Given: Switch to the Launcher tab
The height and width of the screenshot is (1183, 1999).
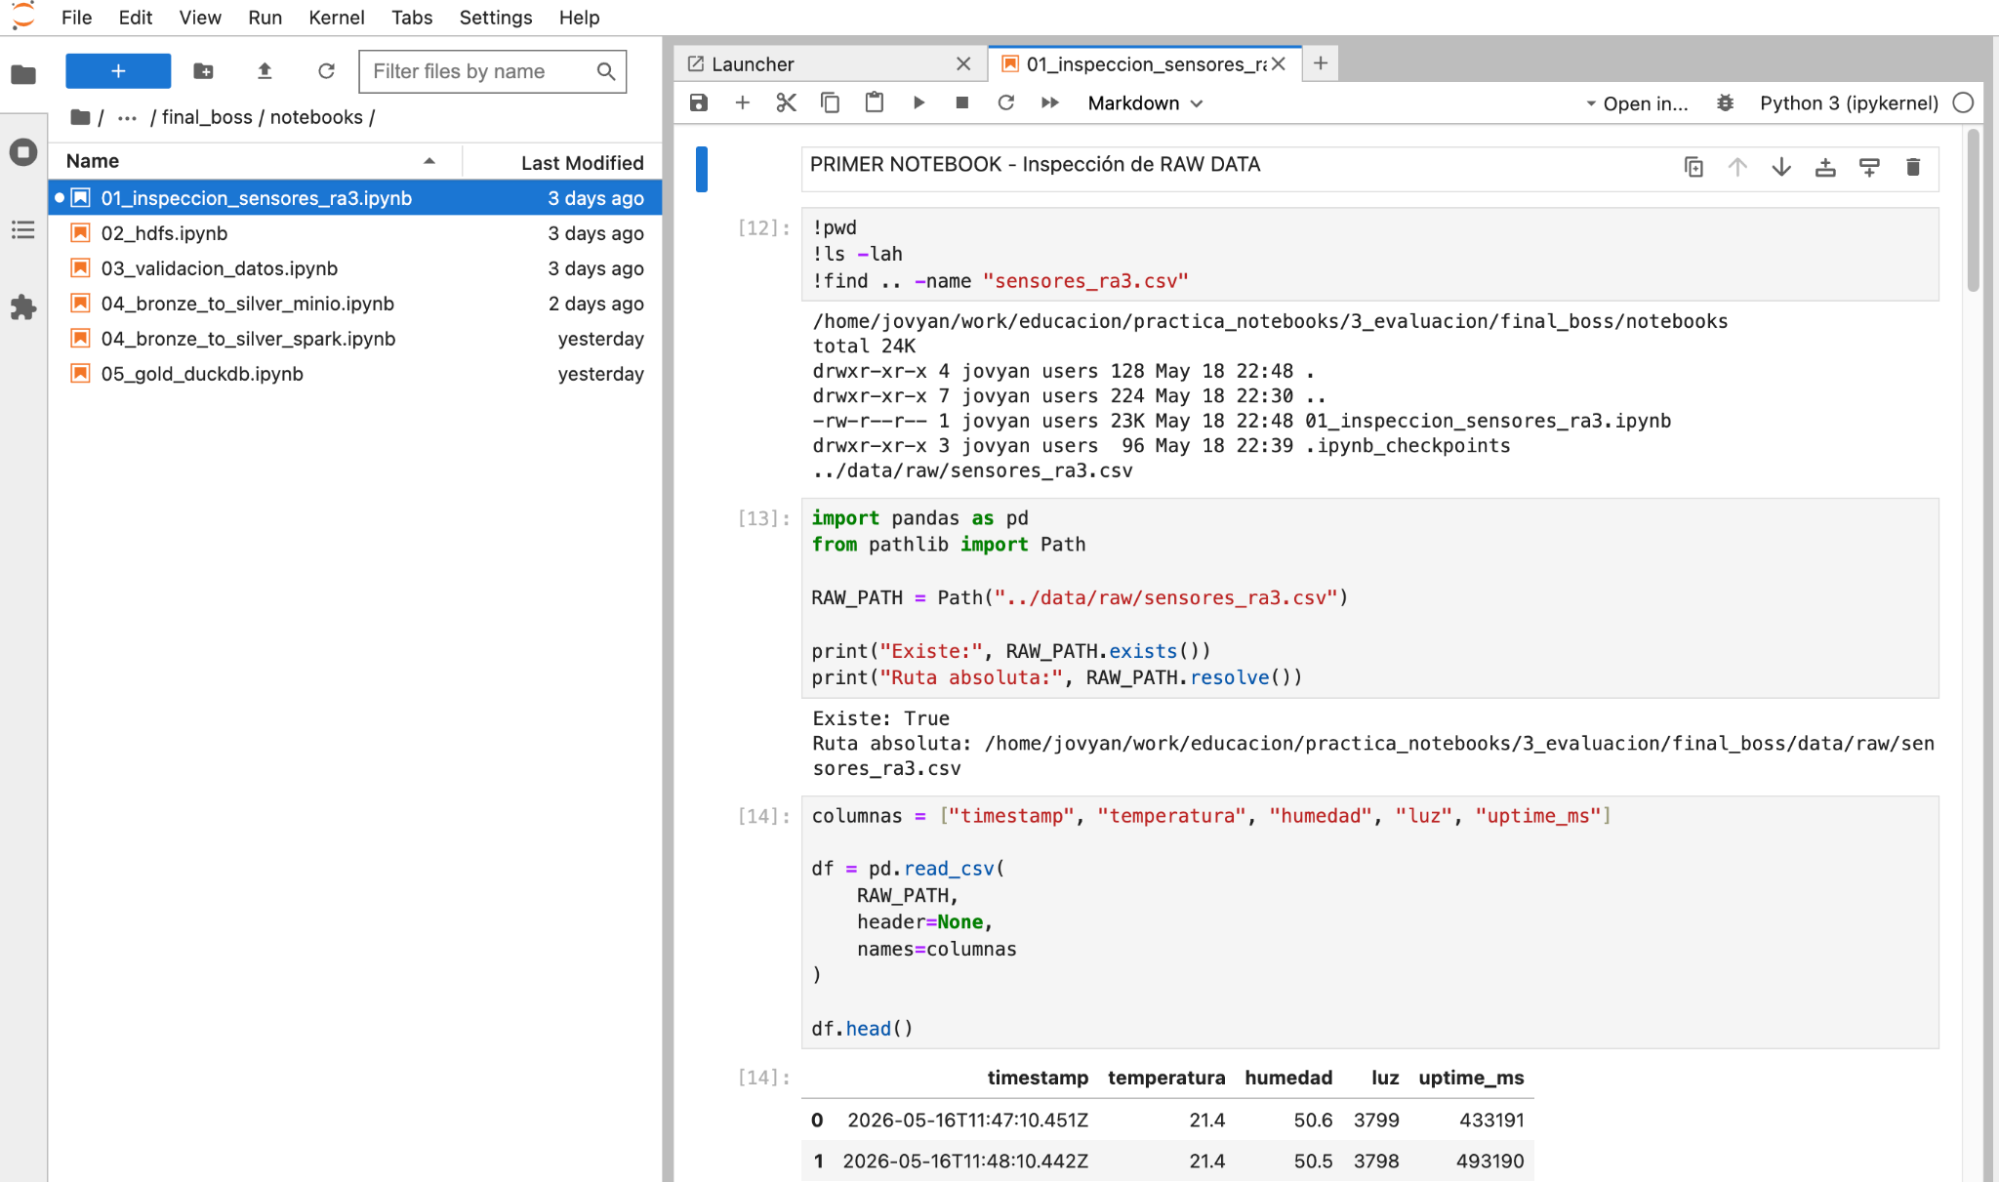Looking at the screenshot, I should (818, 64).
